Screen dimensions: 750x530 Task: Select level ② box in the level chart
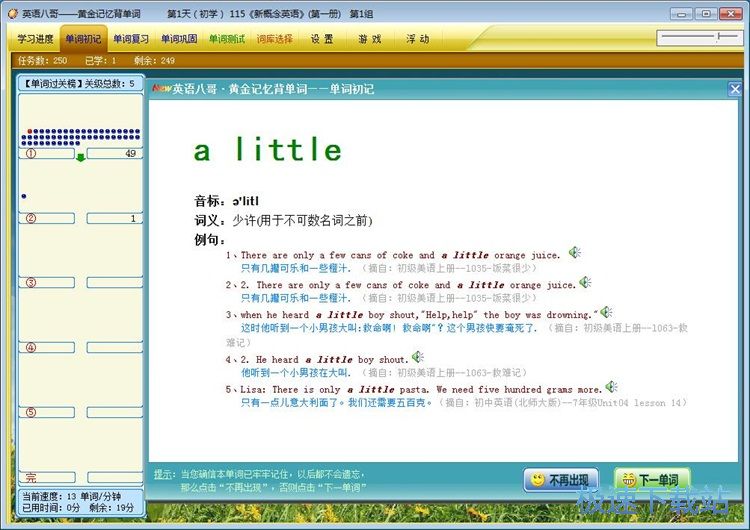click(x=47, y=218)
